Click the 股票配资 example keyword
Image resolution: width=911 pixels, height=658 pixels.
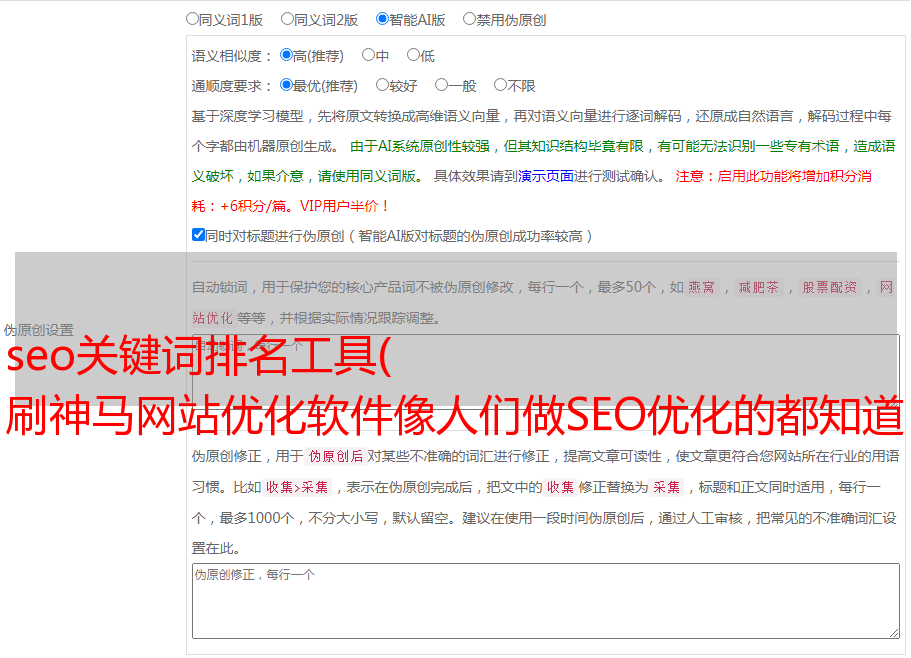point(830,287)
